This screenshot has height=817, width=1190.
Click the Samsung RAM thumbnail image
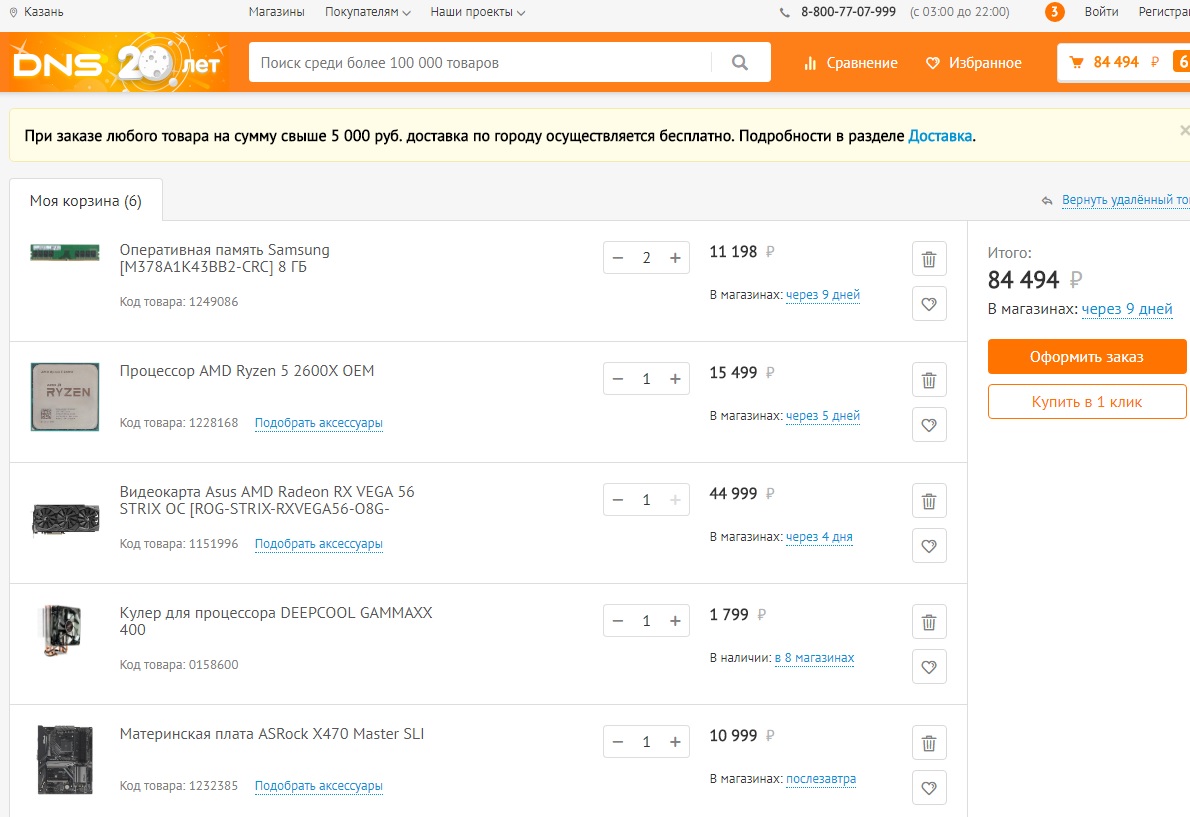pyautogui.click(x=65, y=253)
